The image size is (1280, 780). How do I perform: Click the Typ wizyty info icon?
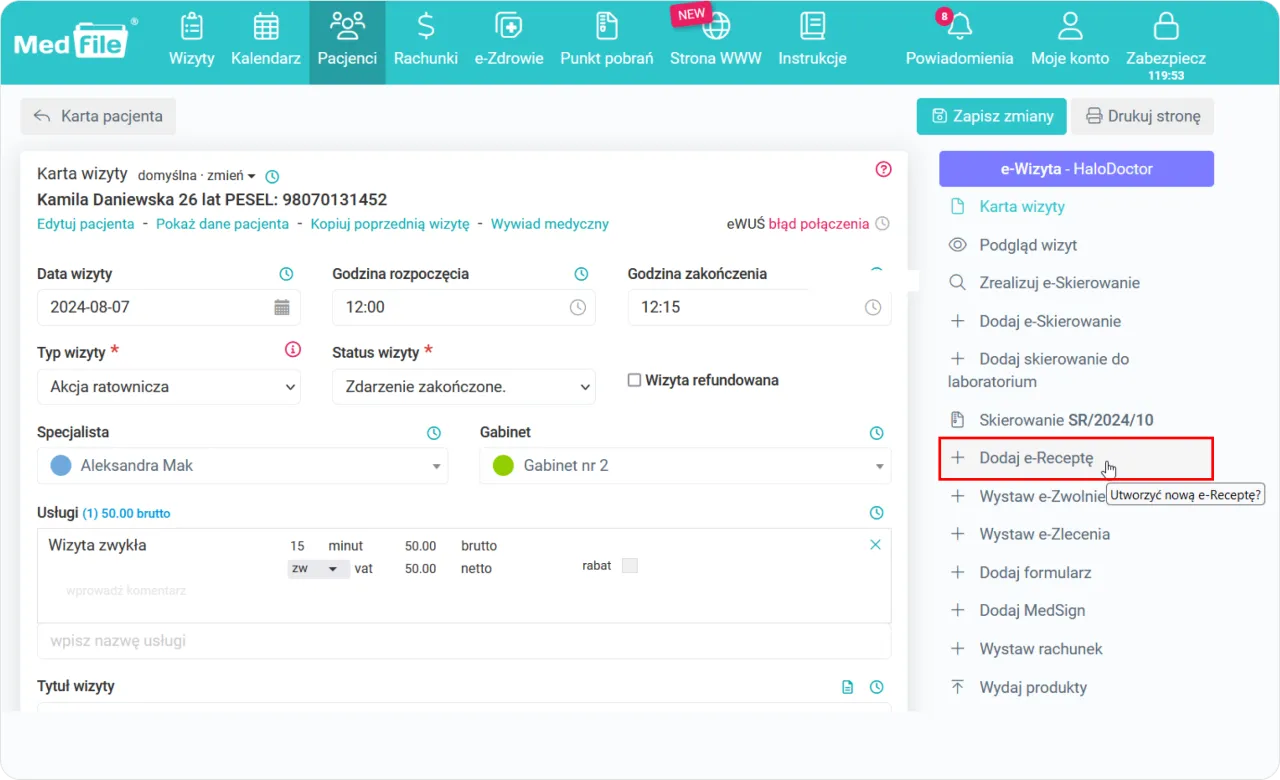click(292, 349)
